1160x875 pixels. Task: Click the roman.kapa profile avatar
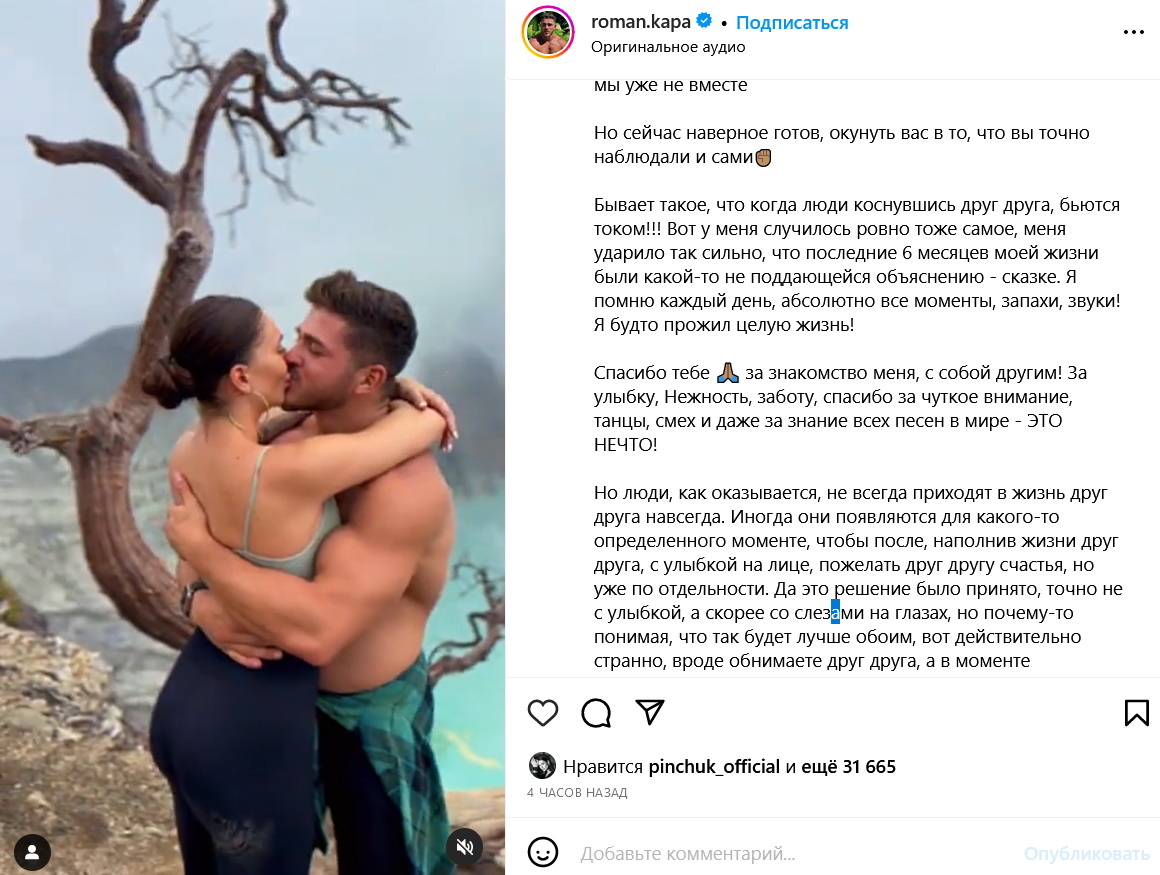548,32
